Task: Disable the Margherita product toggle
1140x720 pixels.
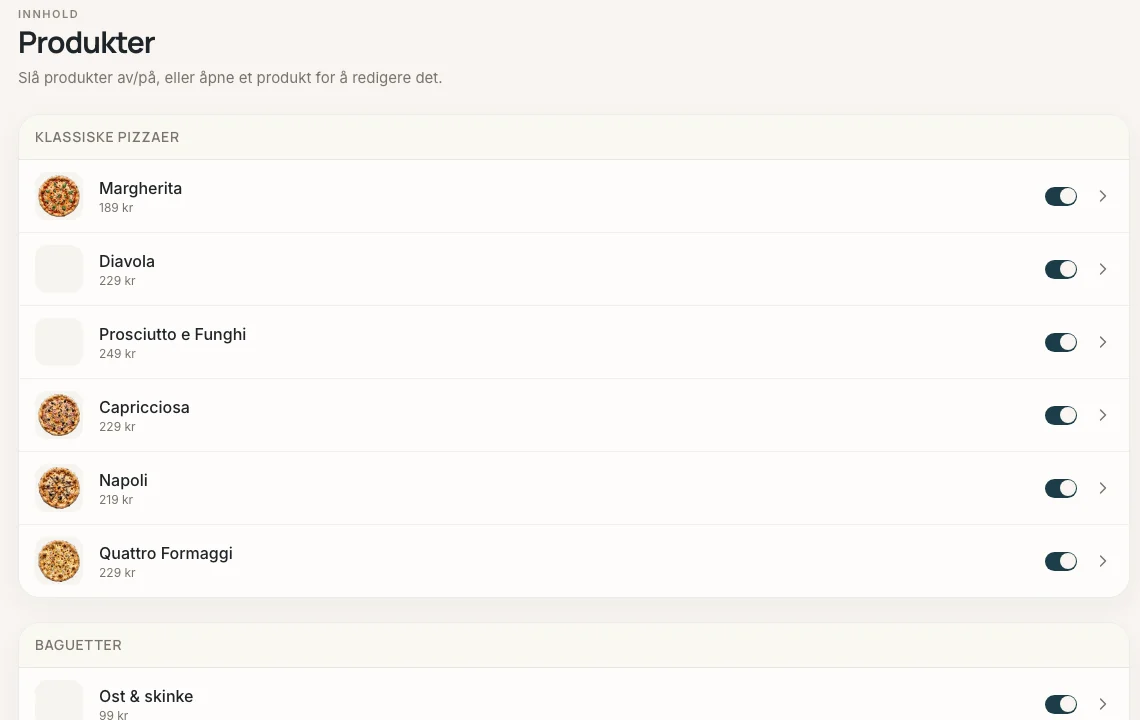Action: coord(1061,196)
